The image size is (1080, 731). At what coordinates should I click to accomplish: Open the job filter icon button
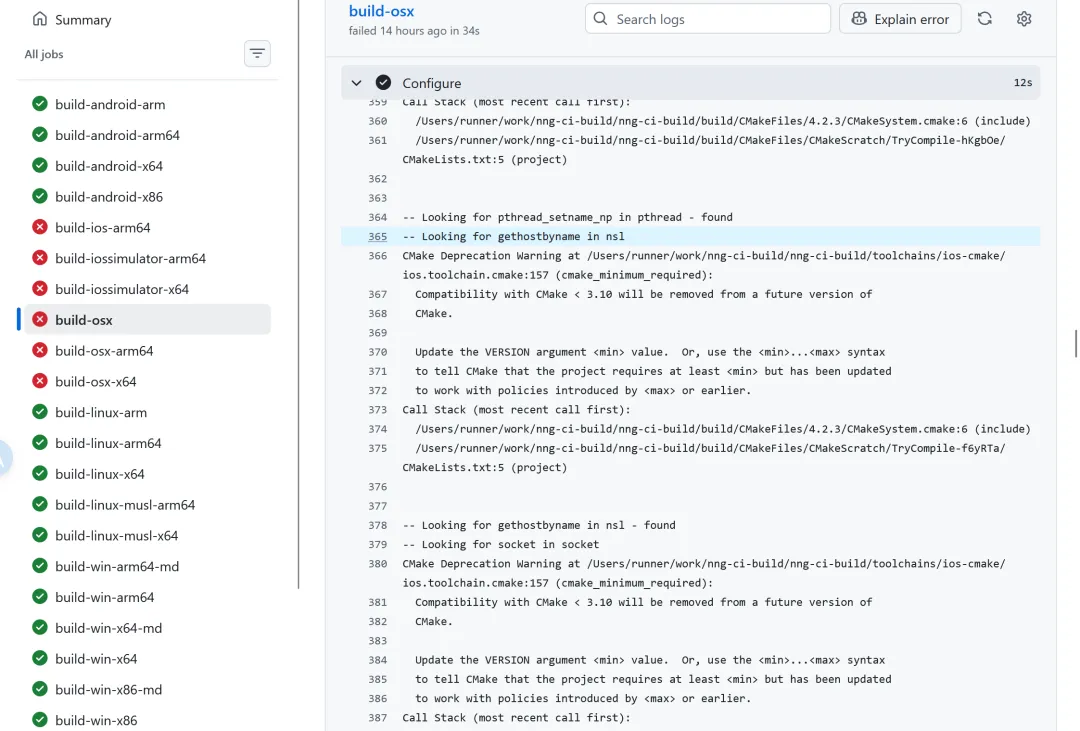[257, 54]
